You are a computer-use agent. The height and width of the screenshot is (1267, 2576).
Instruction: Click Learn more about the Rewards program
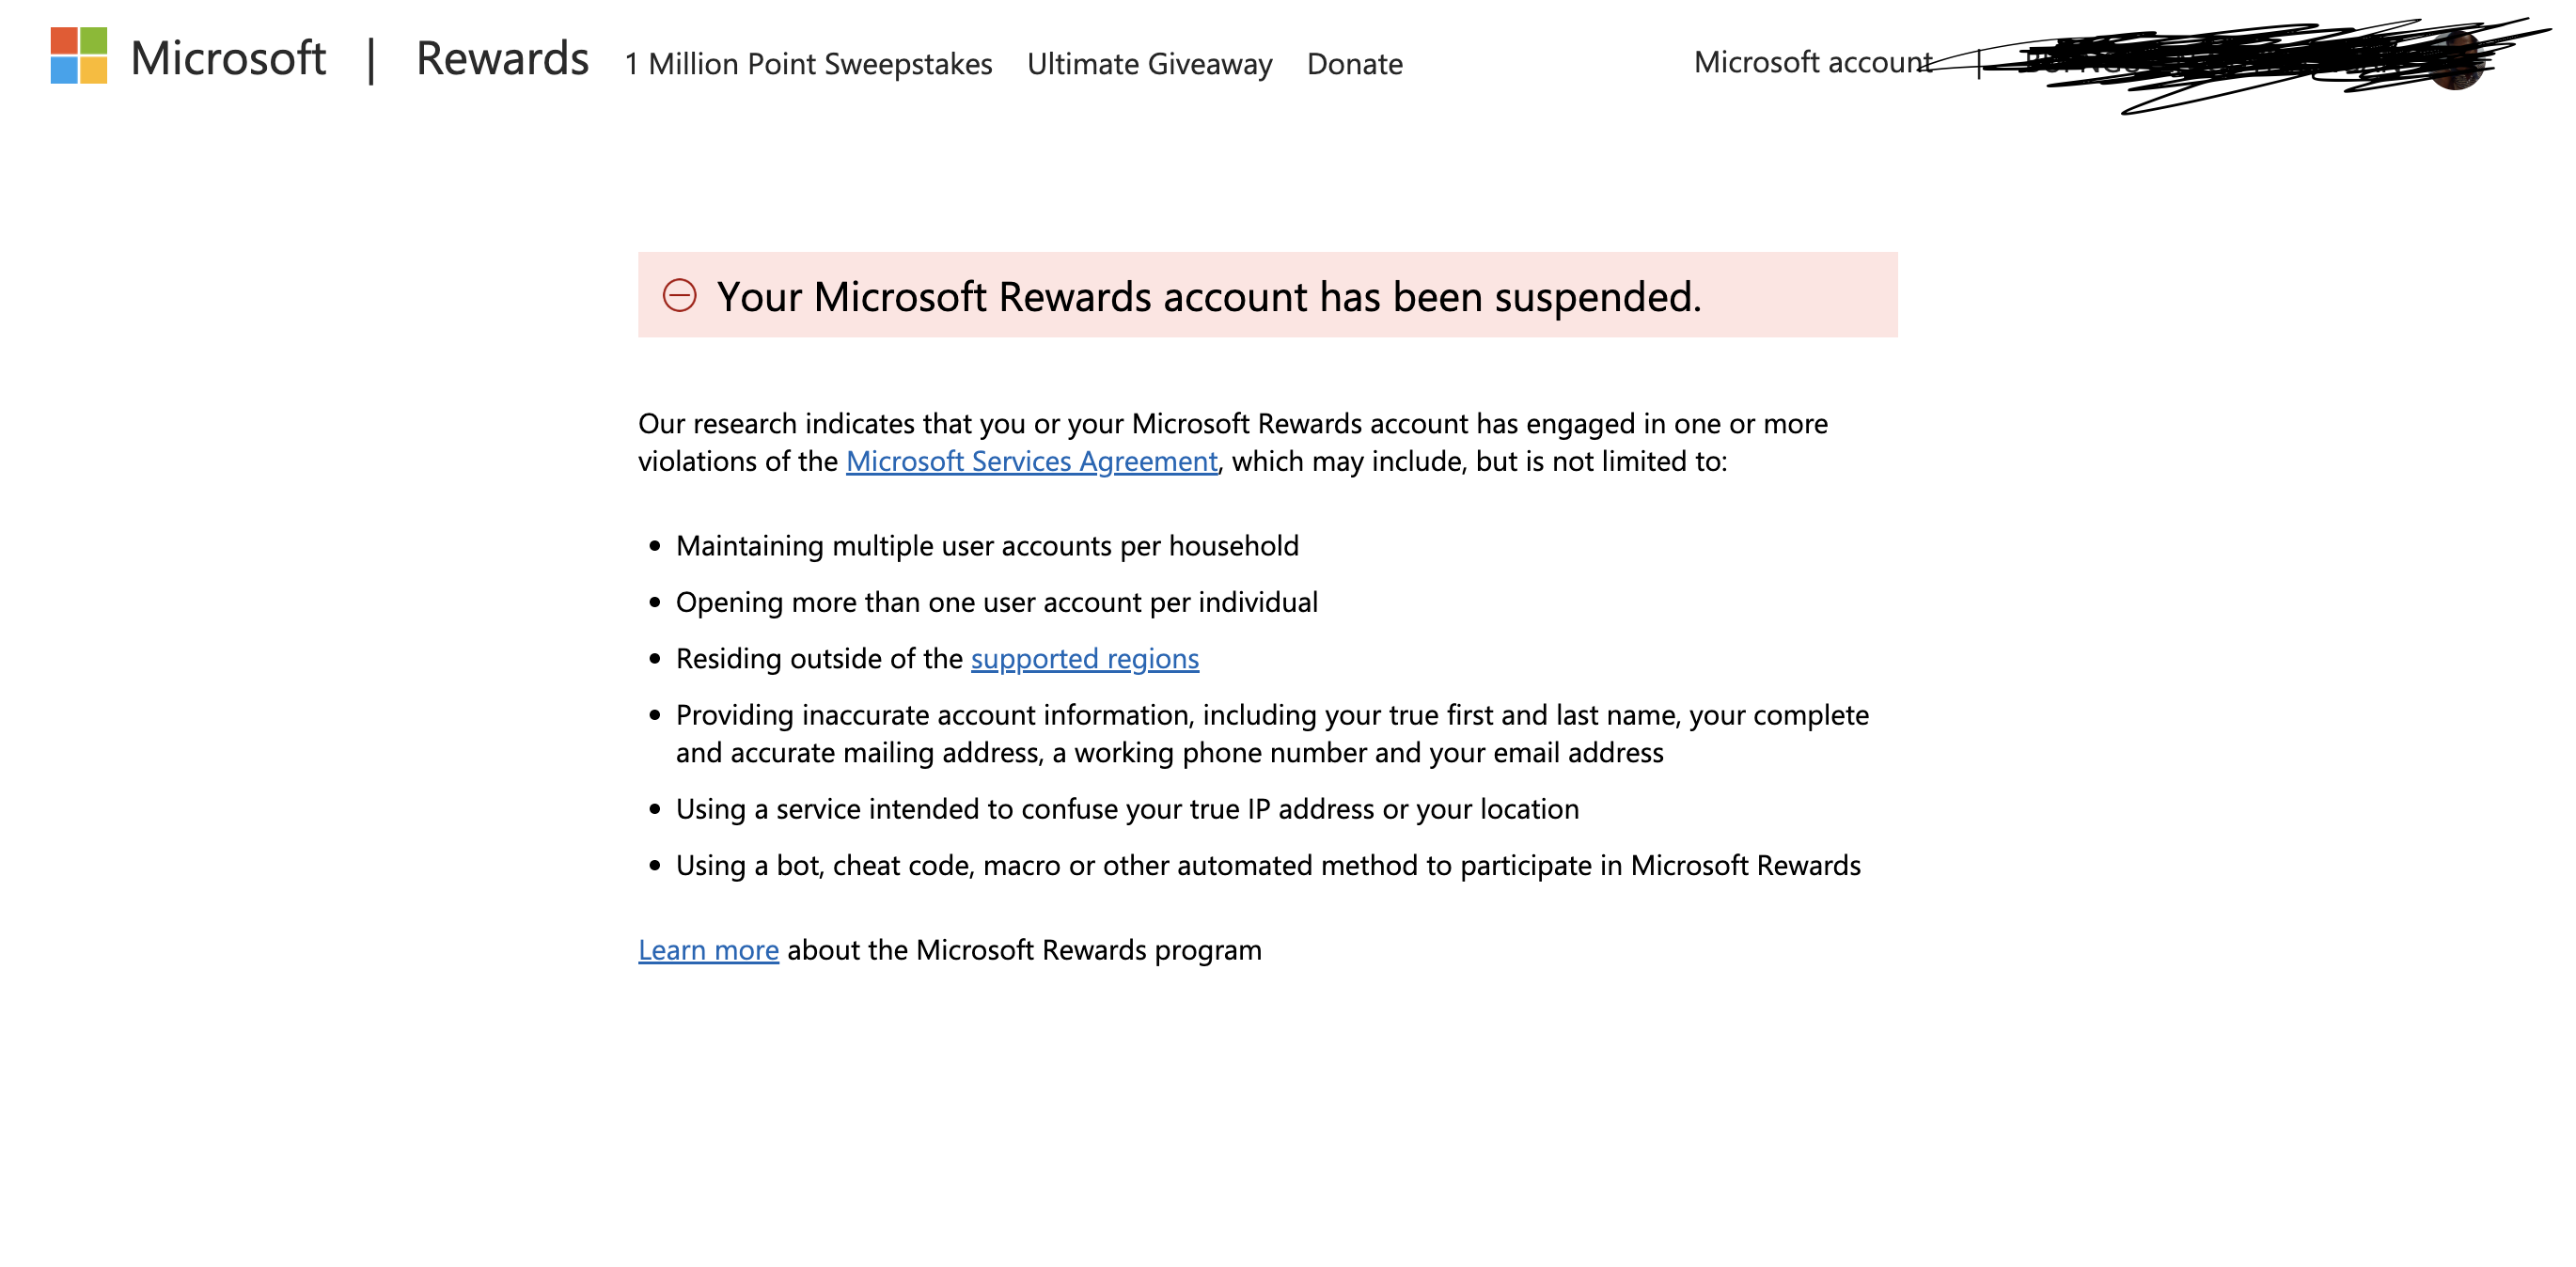(x=707, y=950)
